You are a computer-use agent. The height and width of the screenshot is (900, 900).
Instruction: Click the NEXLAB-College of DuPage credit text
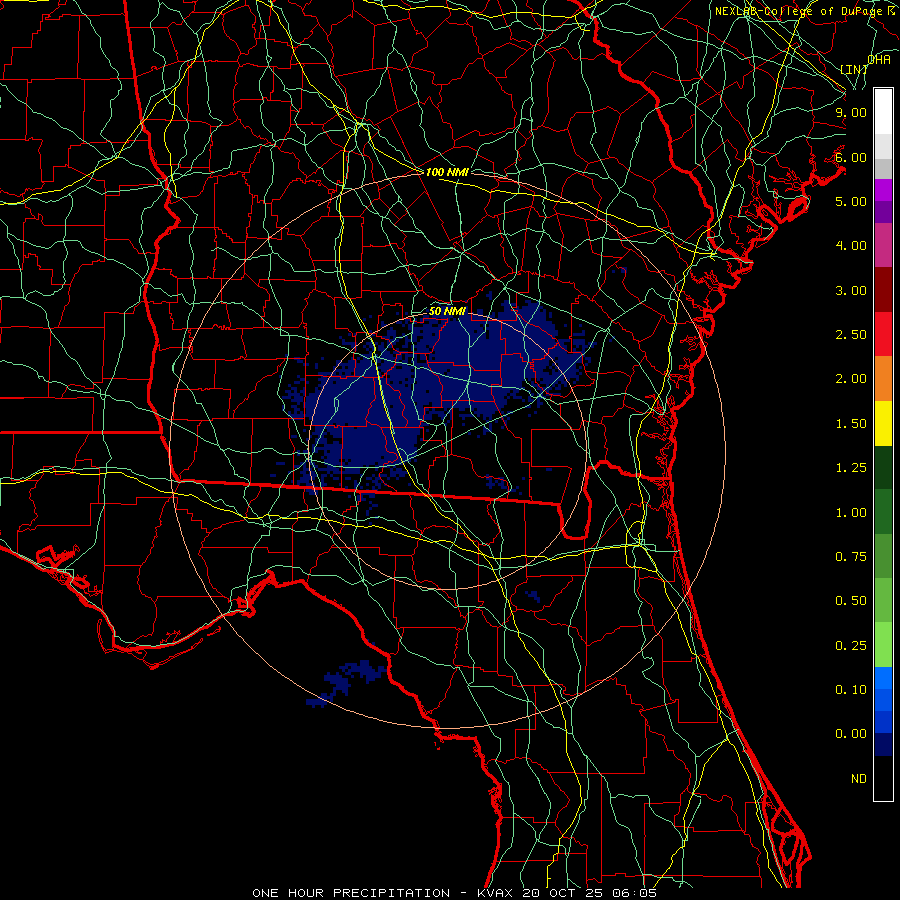coord(807,11)
